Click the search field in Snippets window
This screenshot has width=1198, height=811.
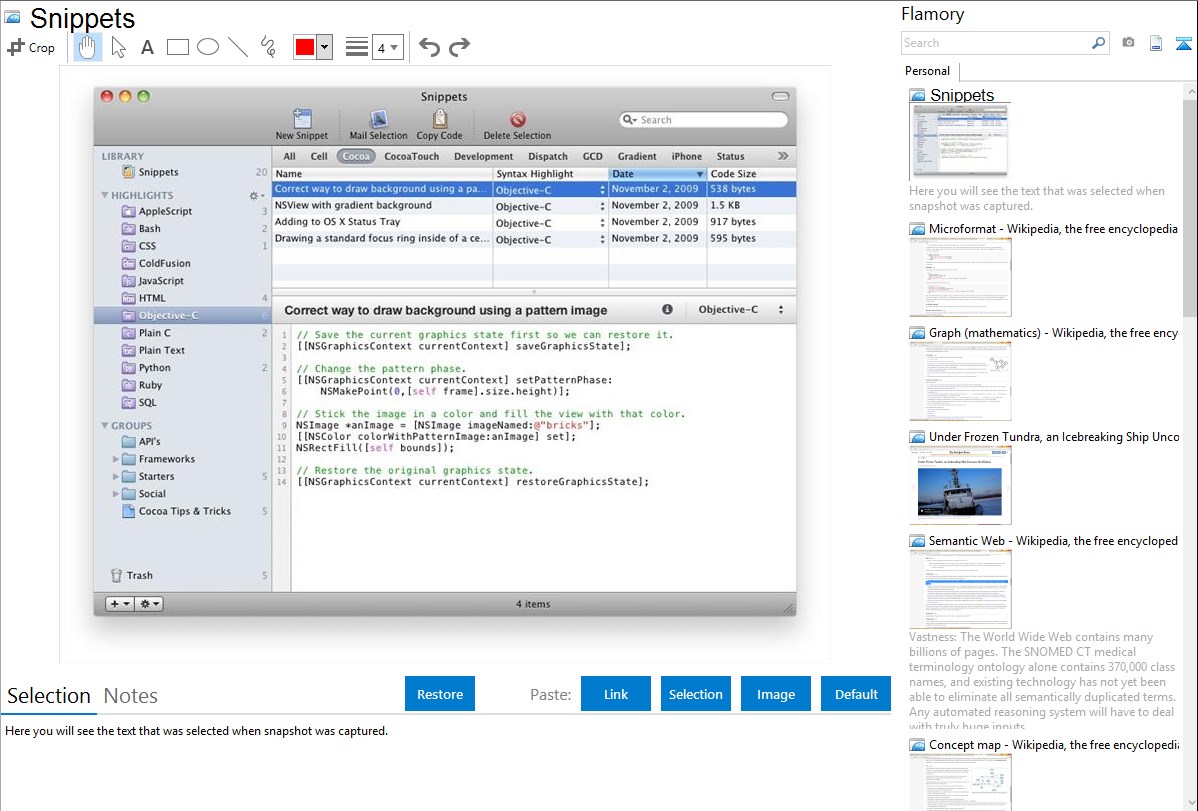coord(704,120)
